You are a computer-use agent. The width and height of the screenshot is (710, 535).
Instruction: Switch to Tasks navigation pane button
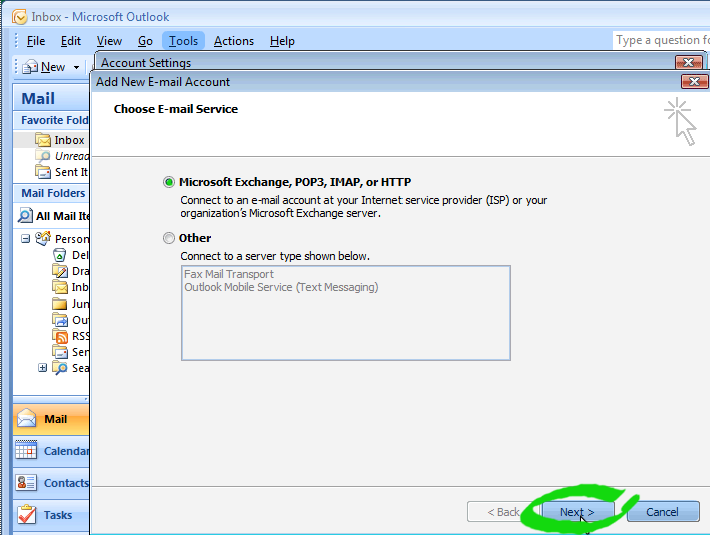coord(51,515)
